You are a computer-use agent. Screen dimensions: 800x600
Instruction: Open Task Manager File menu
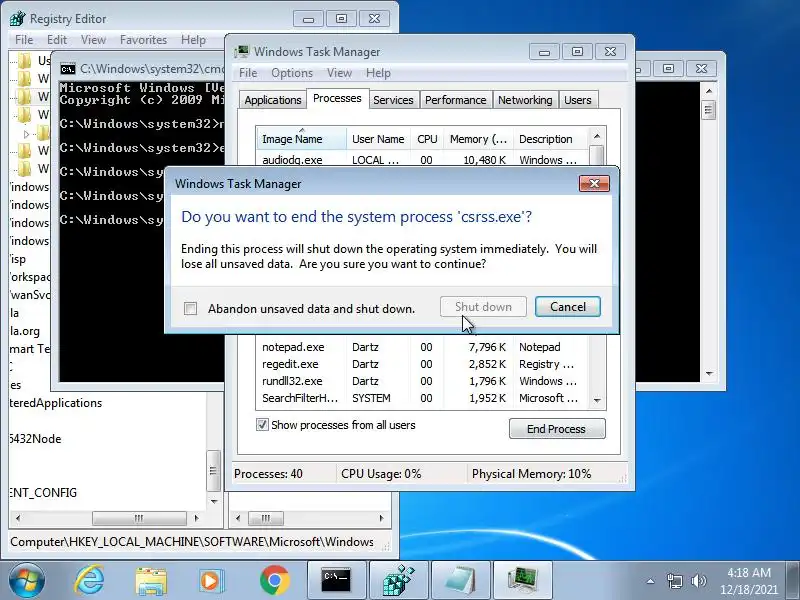[248, 73]
